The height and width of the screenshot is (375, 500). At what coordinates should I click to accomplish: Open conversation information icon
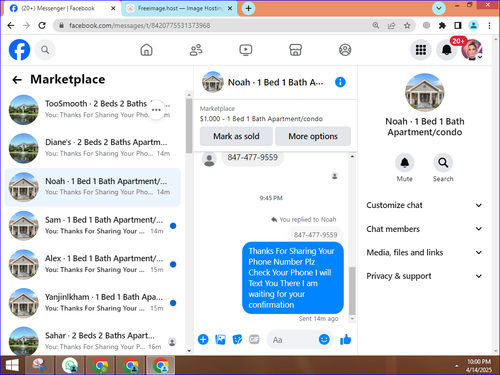click(340, 82)
